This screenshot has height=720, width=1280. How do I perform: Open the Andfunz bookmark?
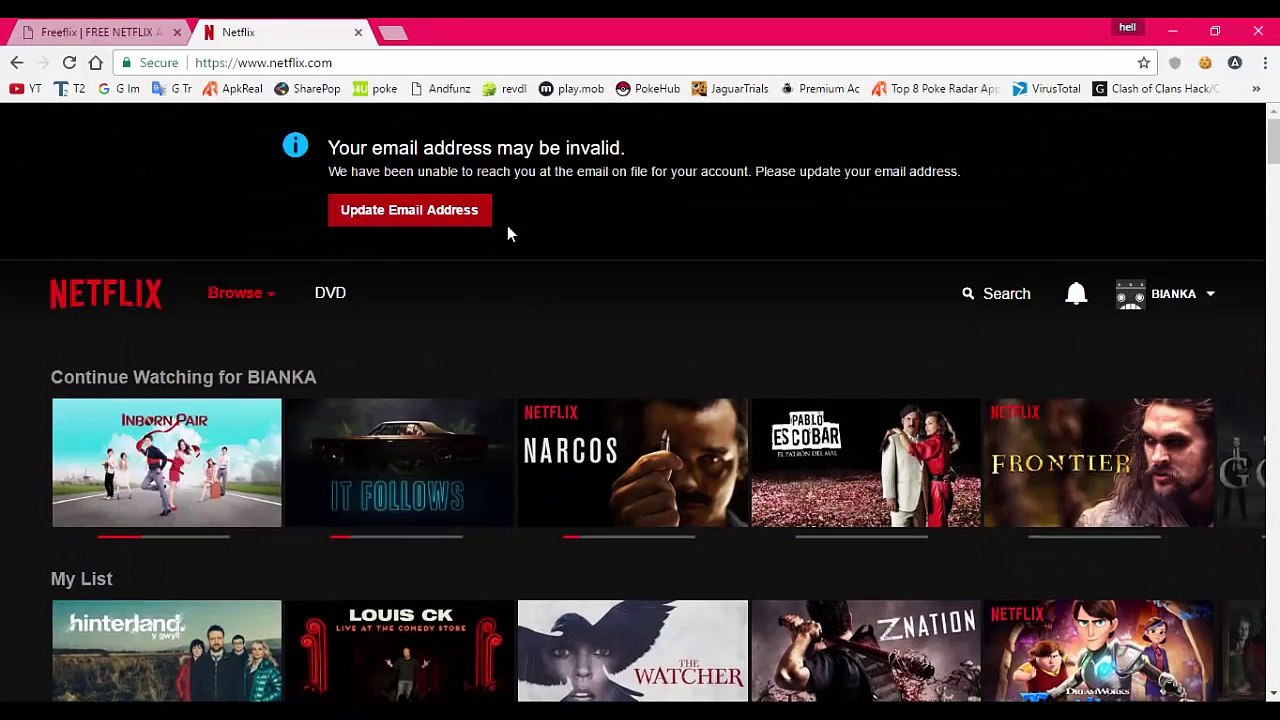440,89
